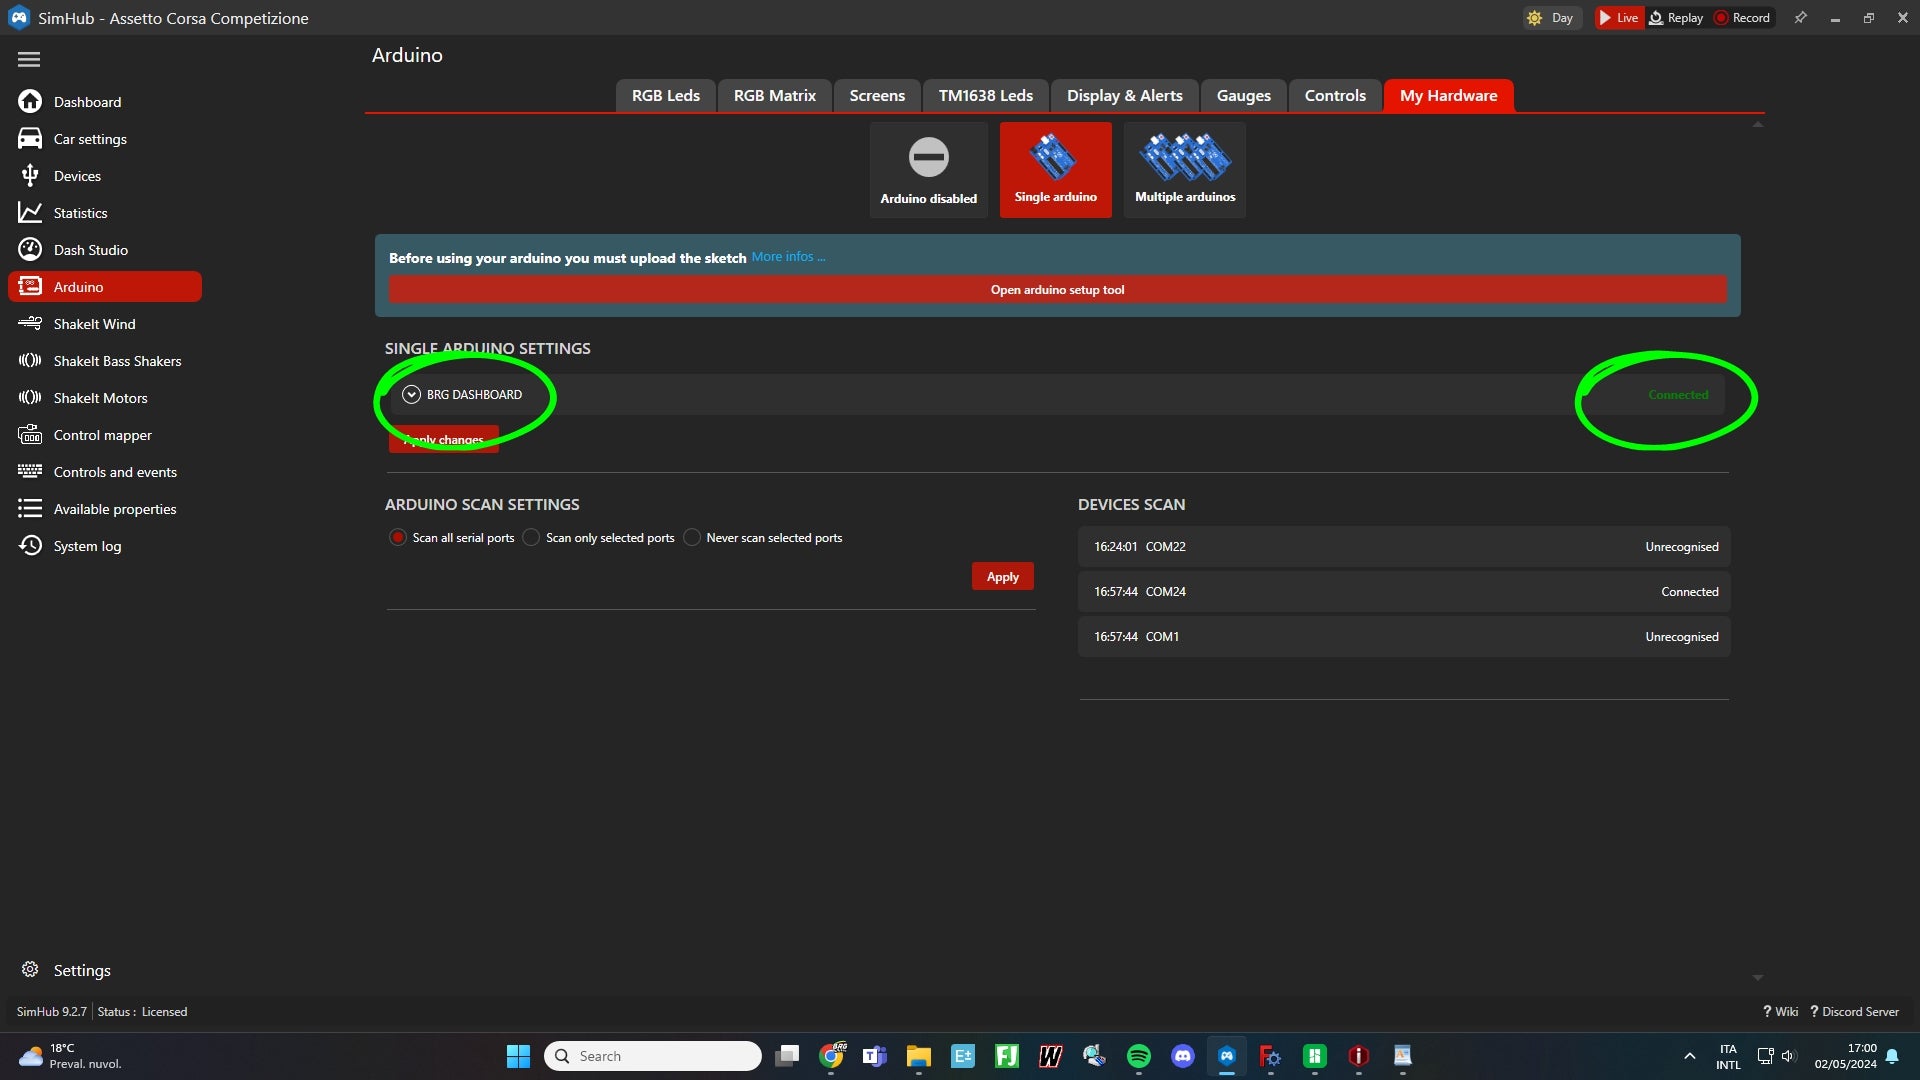Open the hamburger menu icon
The width and height of the screenshot is (1920, 1080).
[29, 60]
